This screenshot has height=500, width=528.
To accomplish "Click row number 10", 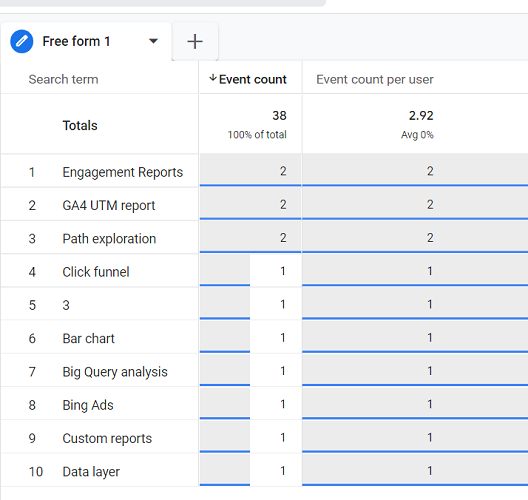I will click(x=36, y=472).
